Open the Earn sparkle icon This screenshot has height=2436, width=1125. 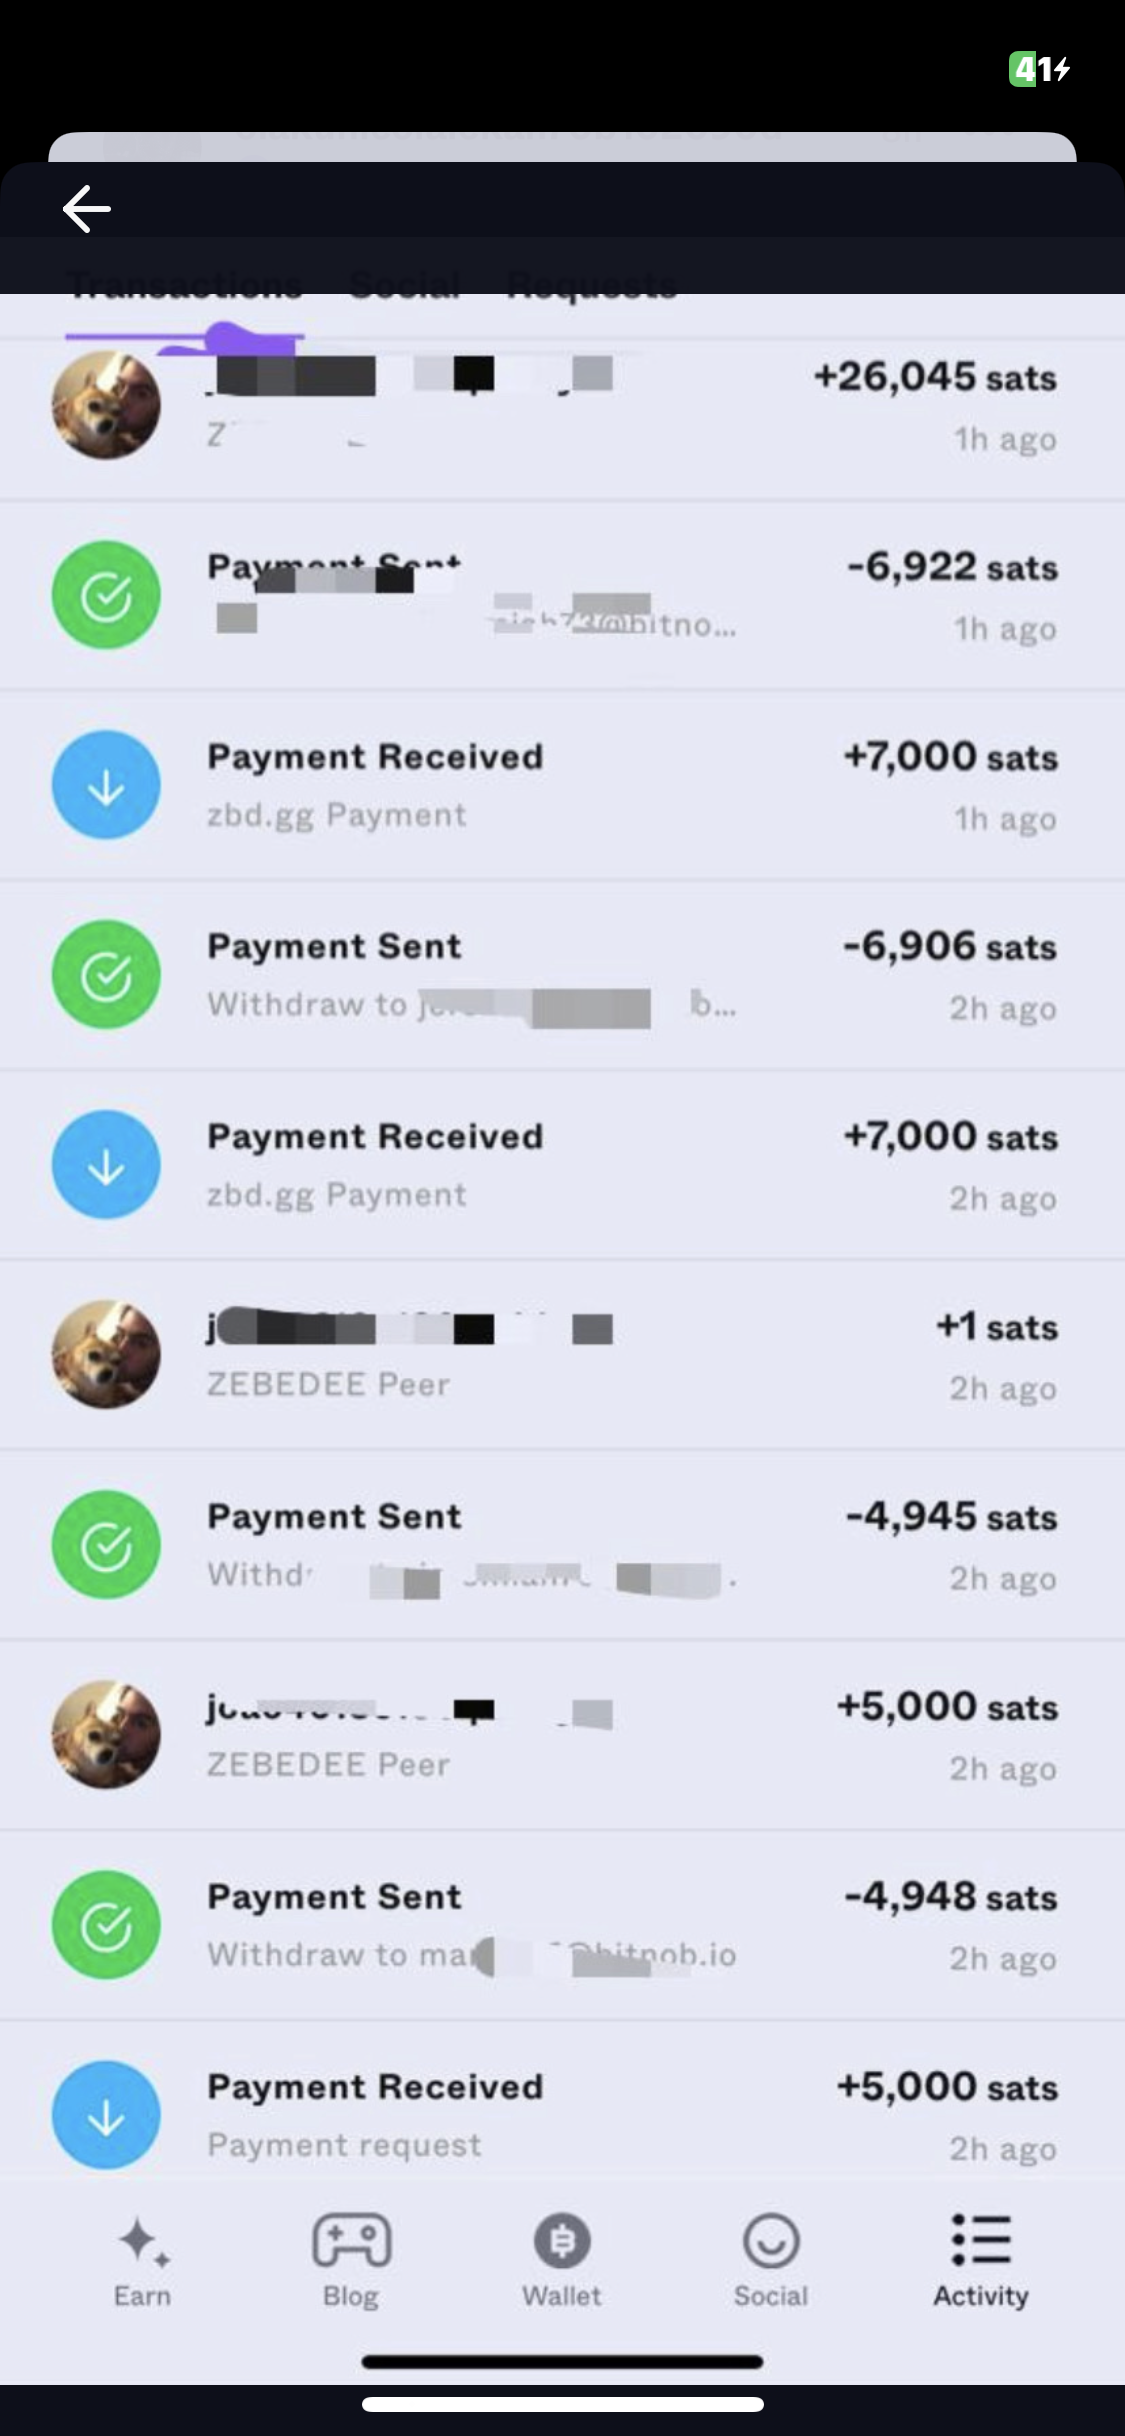142,2240
